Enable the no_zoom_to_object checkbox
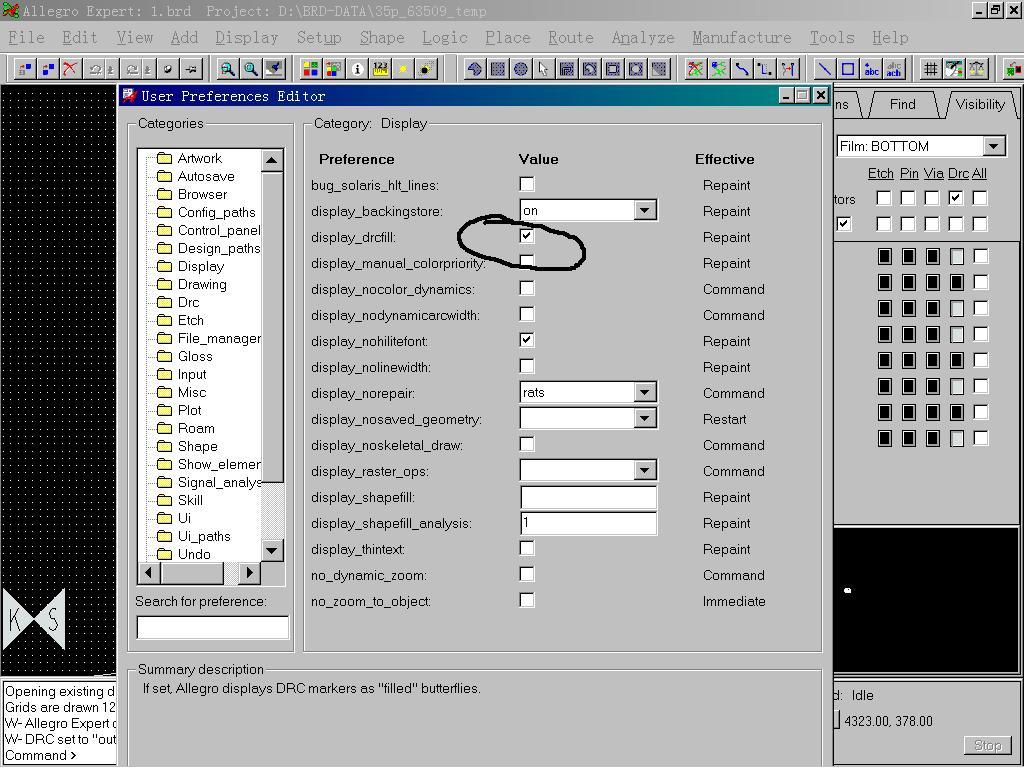1024x768 pixels. 527,600
